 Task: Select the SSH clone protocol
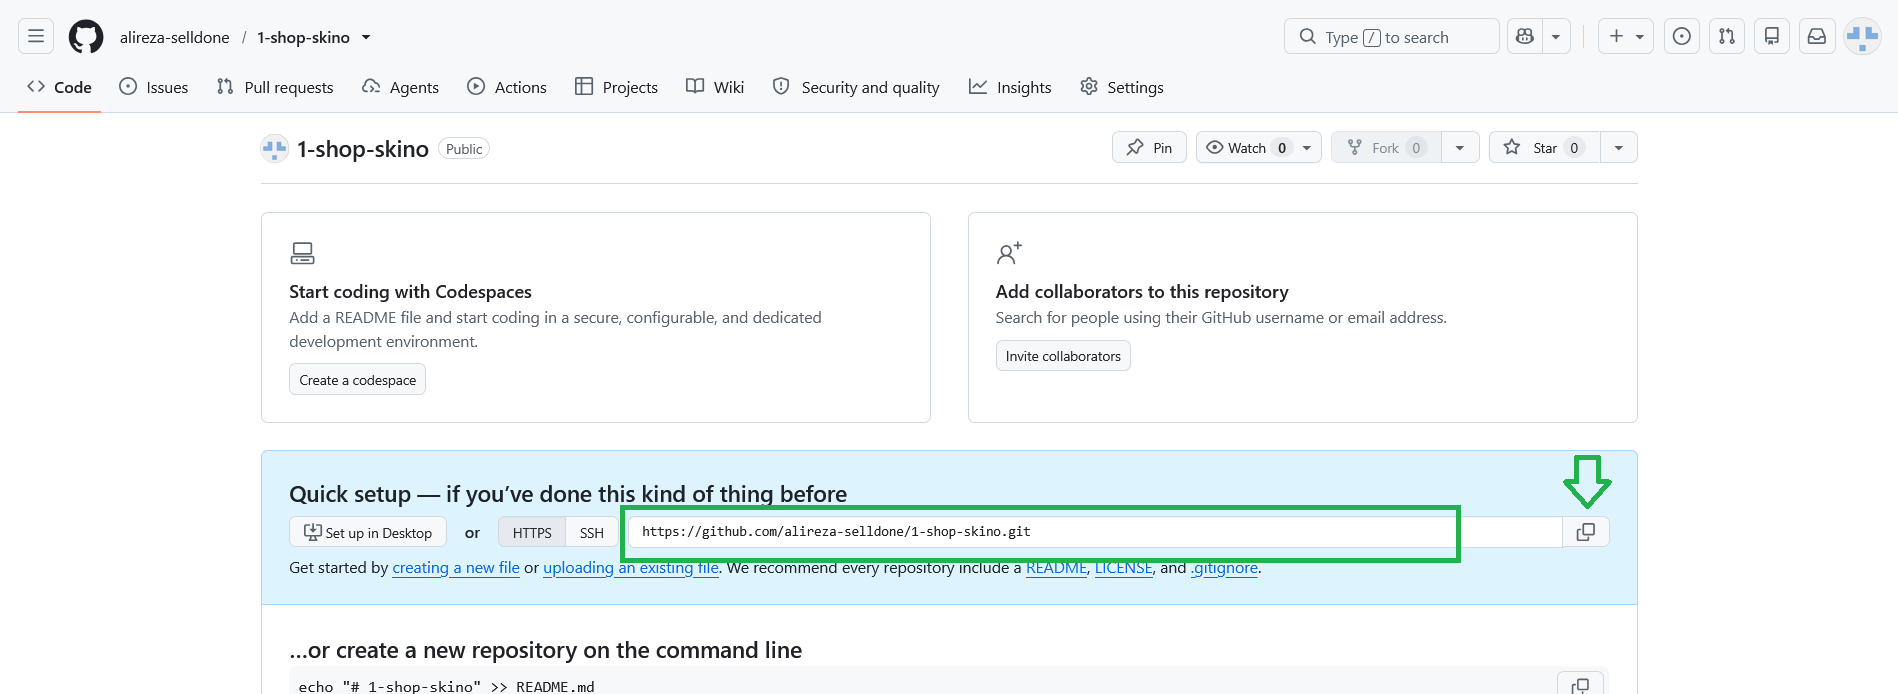pos(592,532)
